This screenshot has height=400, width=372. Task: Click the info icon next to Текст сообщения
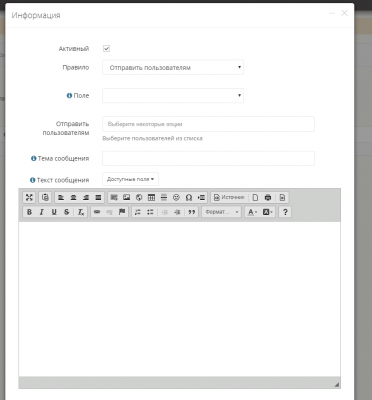click(x=33, y=180)
